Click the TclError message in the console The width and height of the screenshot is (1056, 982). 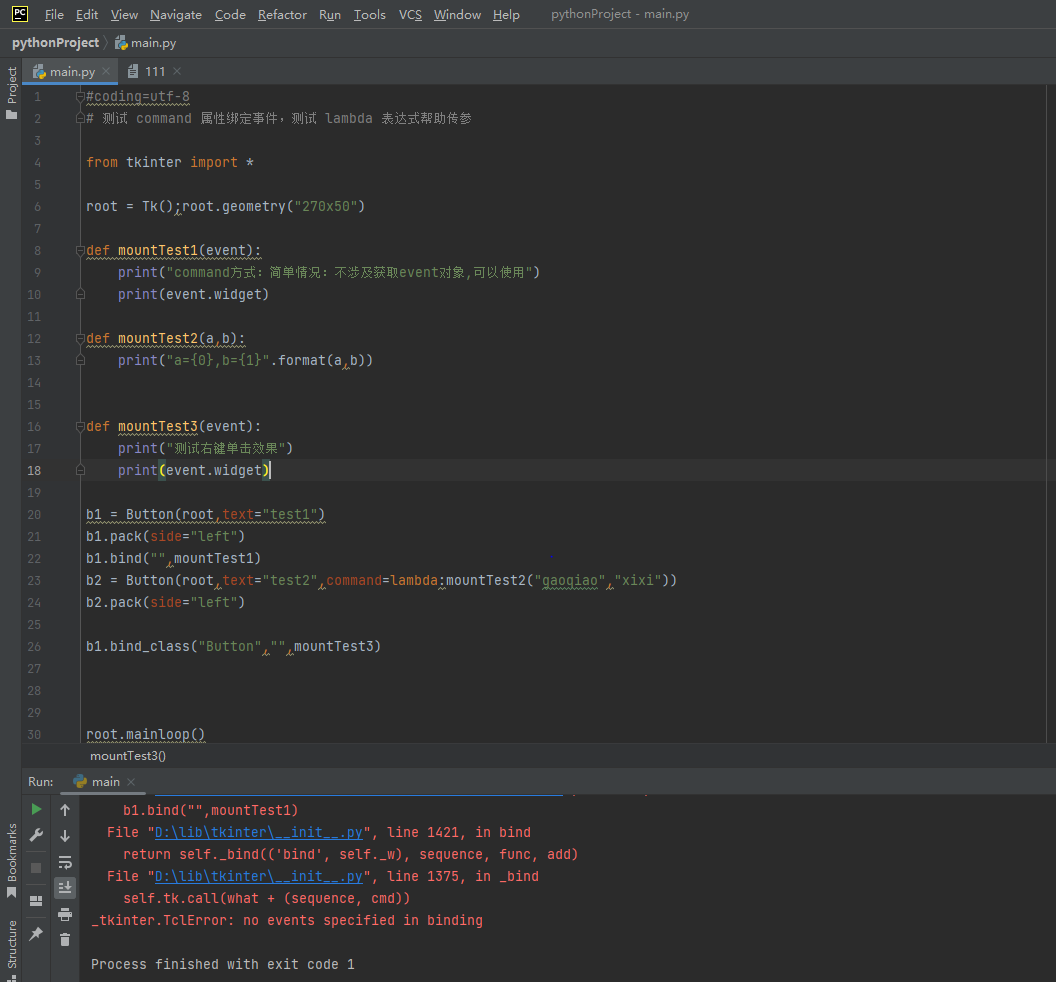coord(287,921)
